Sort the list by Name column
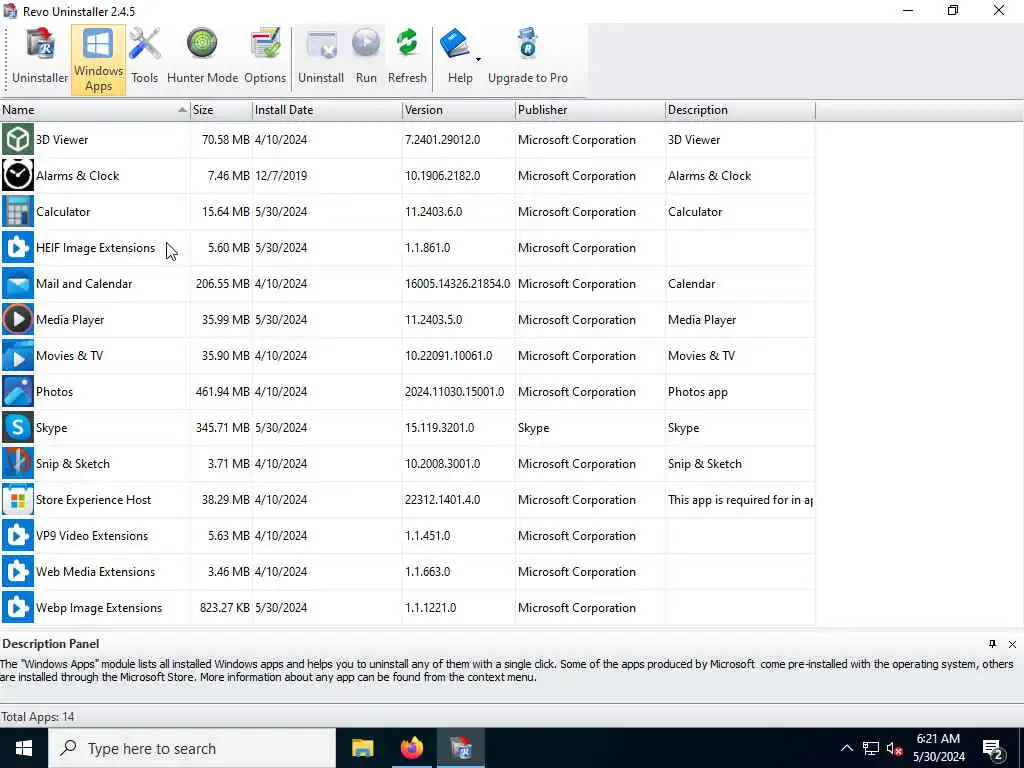The height and width of the screenshot is (768, 1024). tap(95, 110)
